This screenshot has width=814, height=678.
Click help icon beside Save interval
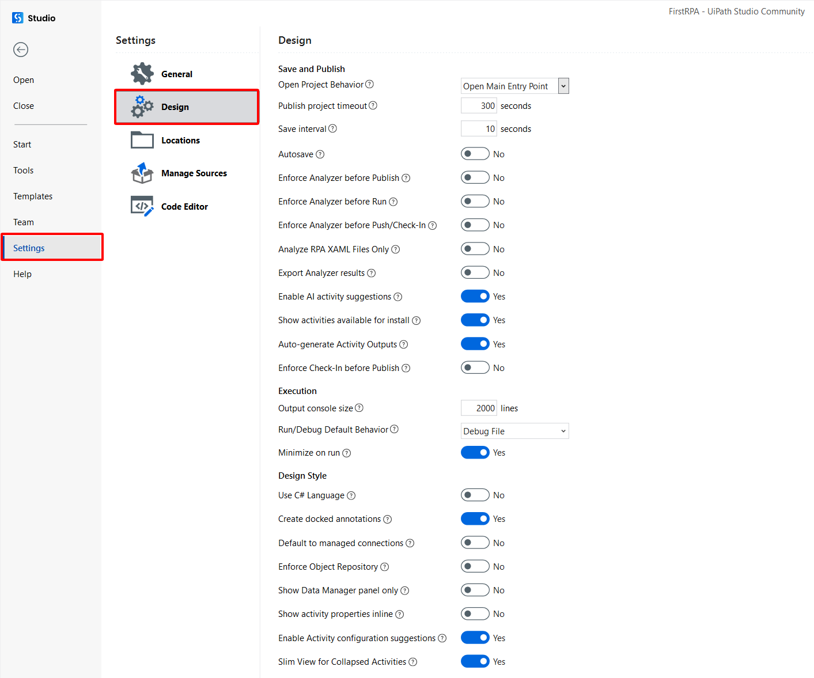coord(333,128)
